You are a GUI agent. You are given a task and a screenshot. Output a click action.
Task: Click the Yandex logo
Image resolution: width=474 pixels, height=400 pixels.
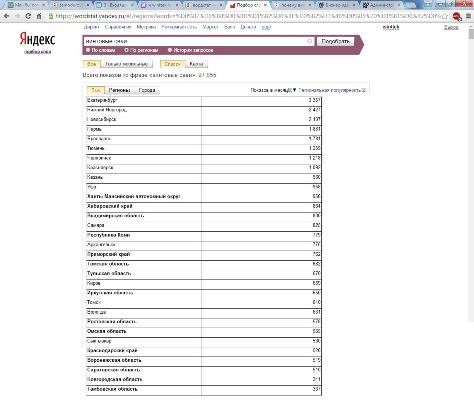click(37, 39)
